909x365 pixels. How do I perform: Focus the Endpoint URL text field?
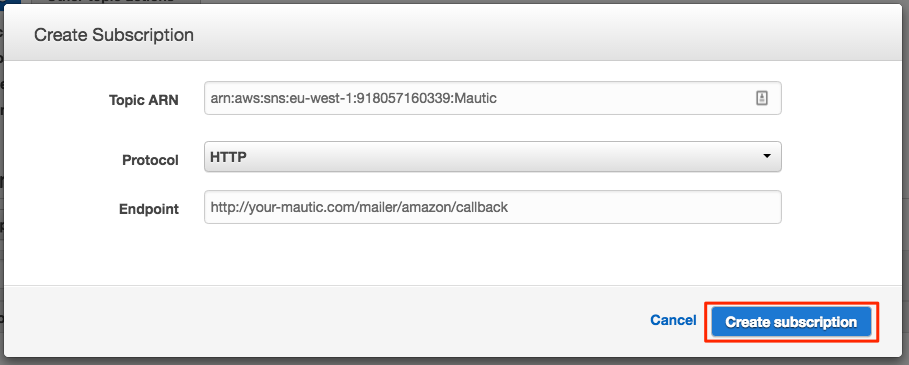coord(493,207)
